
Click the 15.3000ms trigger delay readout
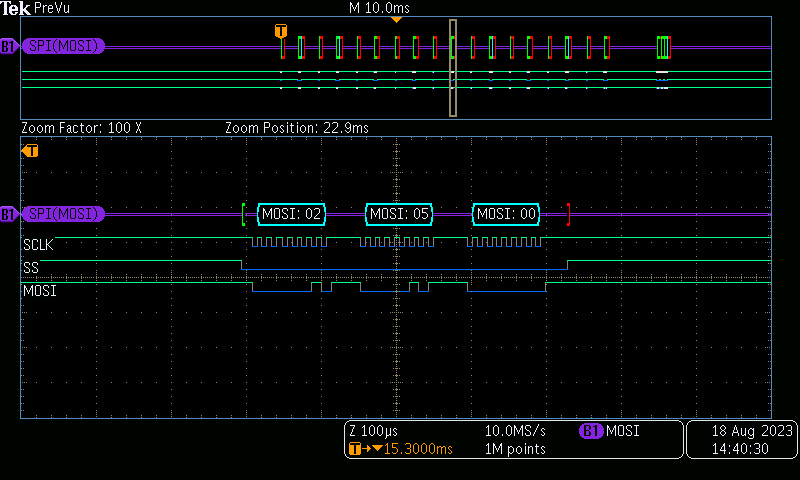pyautogui.click(x=418, y=449)
